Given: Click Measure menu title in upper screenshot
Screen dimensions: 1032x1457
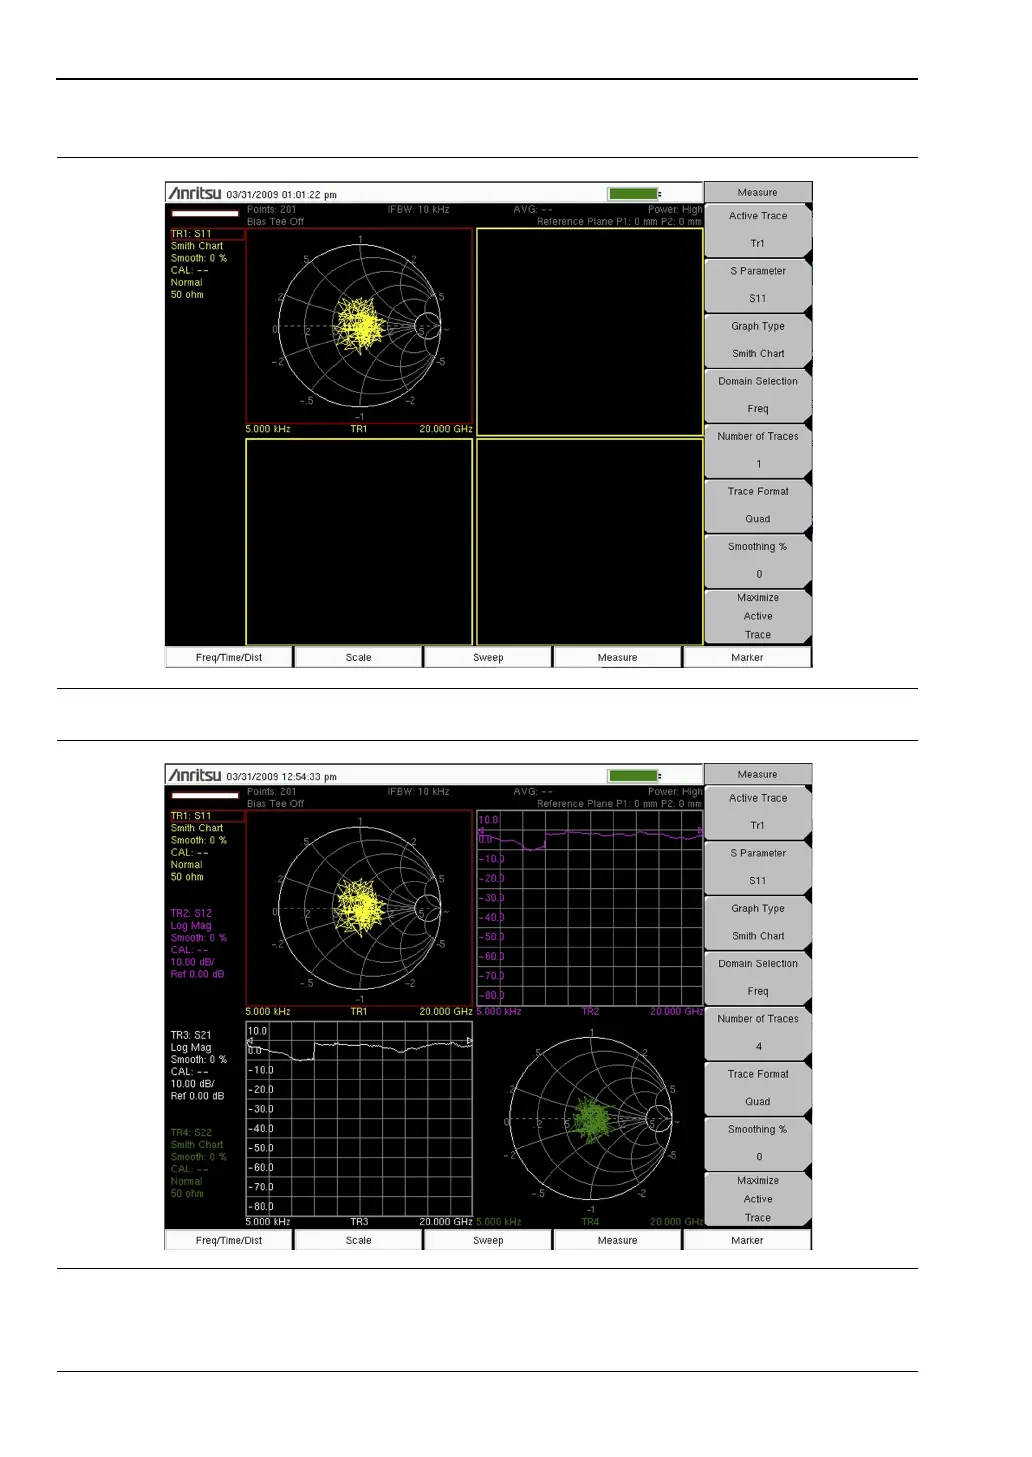Looking at the screenshot, I should pyautogui.click(x=758, y=192).
